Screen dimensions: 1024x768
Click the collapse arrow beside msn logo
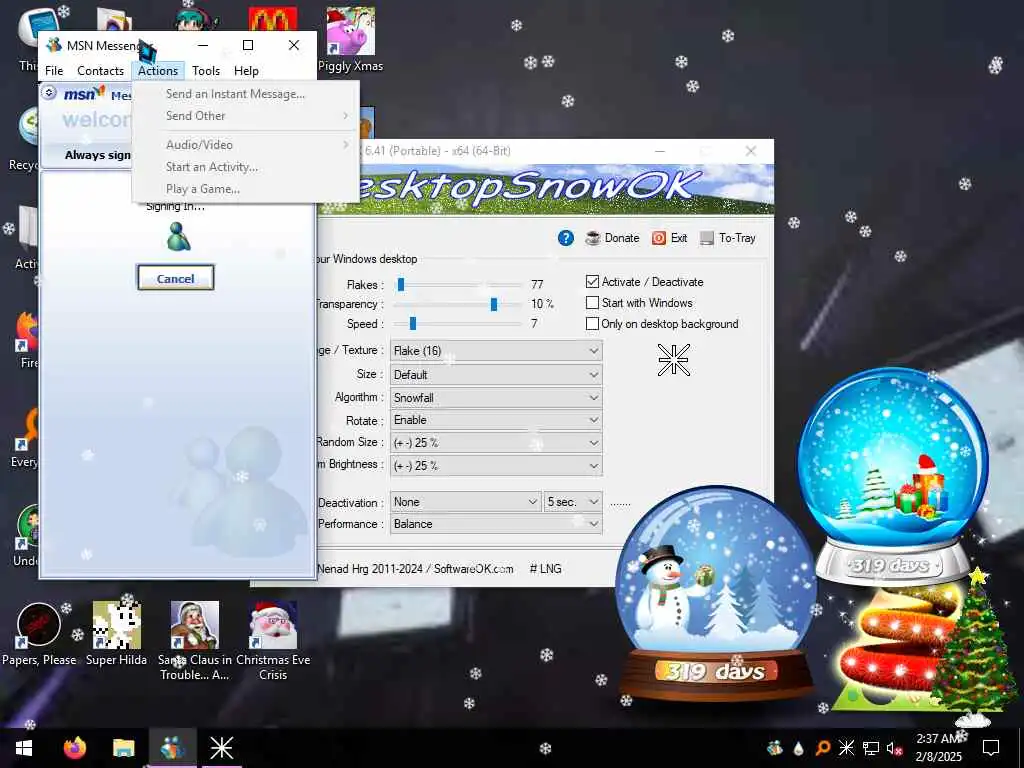click(49, 93)
